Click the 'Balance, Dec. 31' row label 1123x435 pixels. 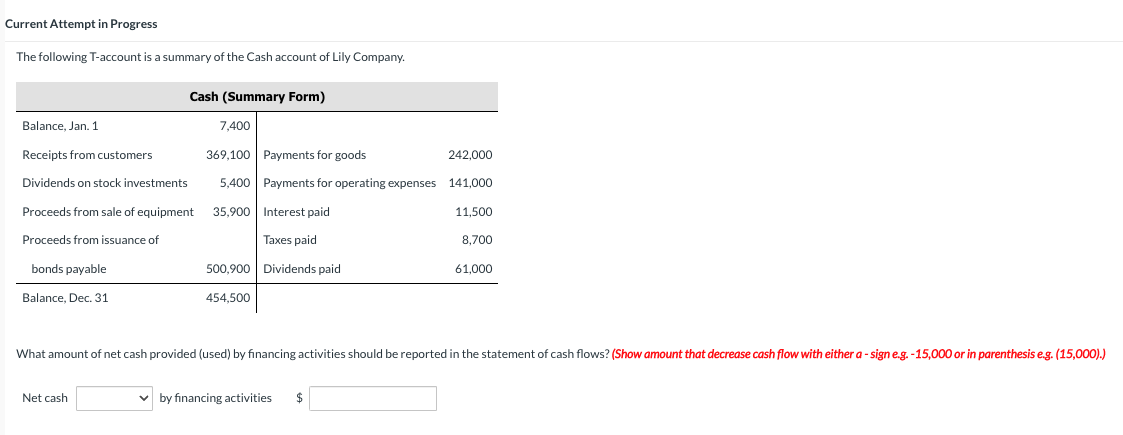pyautogui.click(x=65, y=298)
